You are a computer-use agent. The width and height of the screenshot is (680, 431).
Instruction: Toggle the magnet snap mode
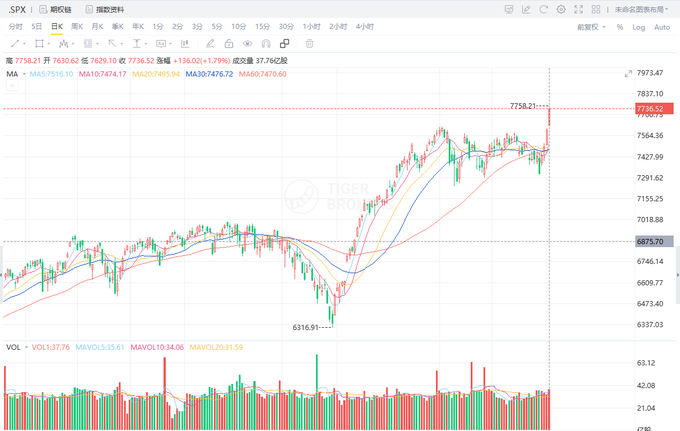266,43
